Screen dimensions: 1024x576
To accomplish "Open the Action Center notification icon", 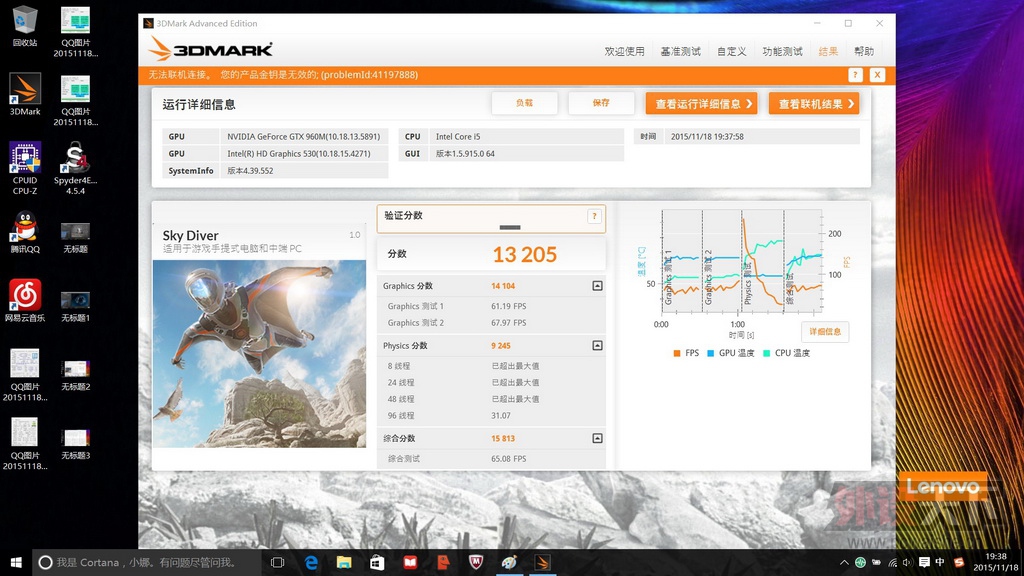I will click(924, 562).
